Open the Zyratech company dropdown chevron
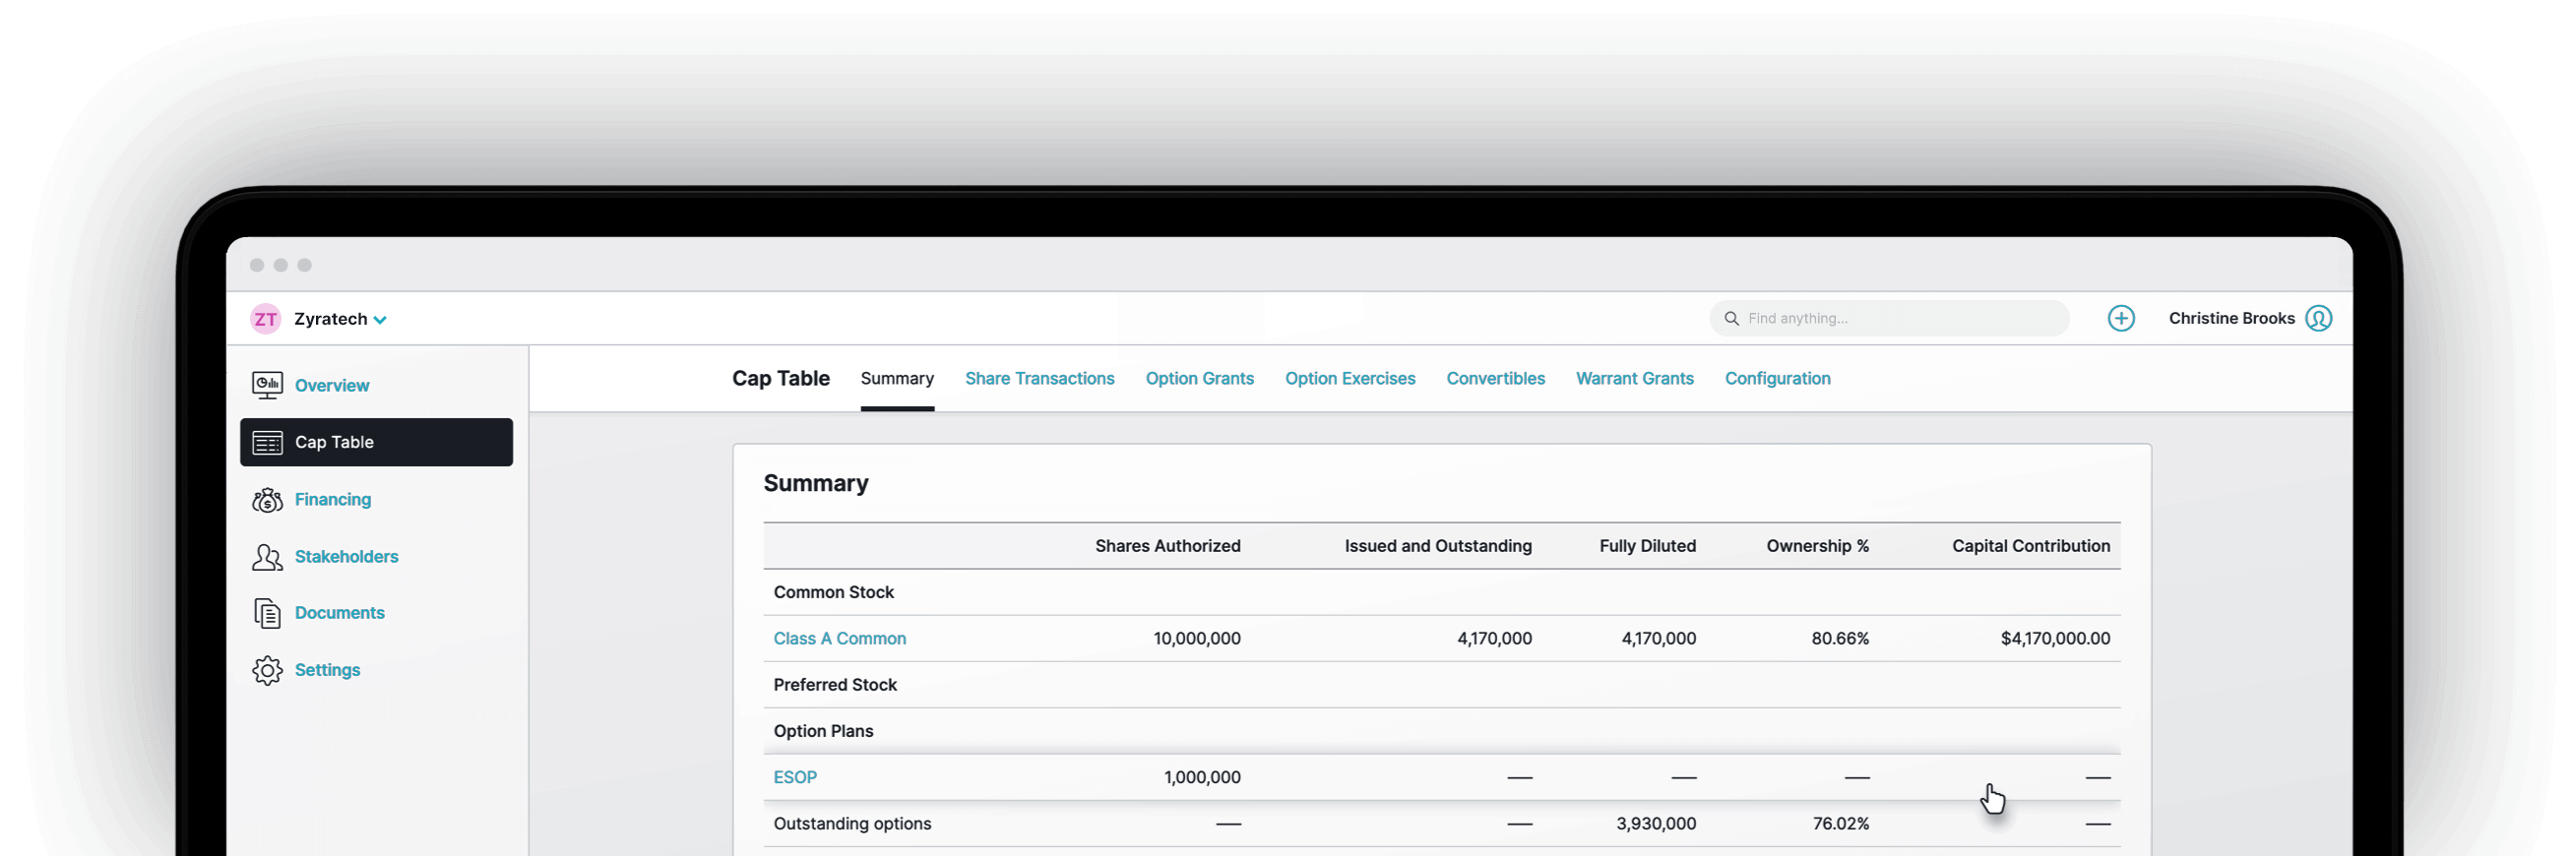The width and height of the screenshot is (2576, 856). tap(380, 320)
